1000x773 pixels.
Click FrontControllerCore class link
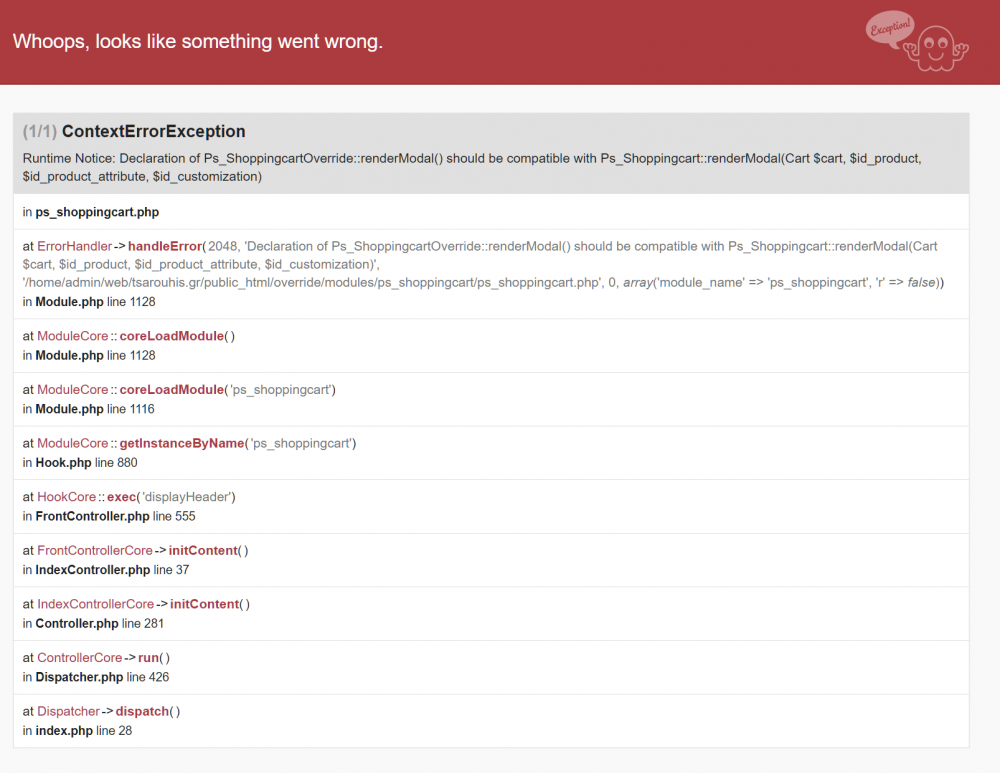pyautogui.click(x=94, y=550)
